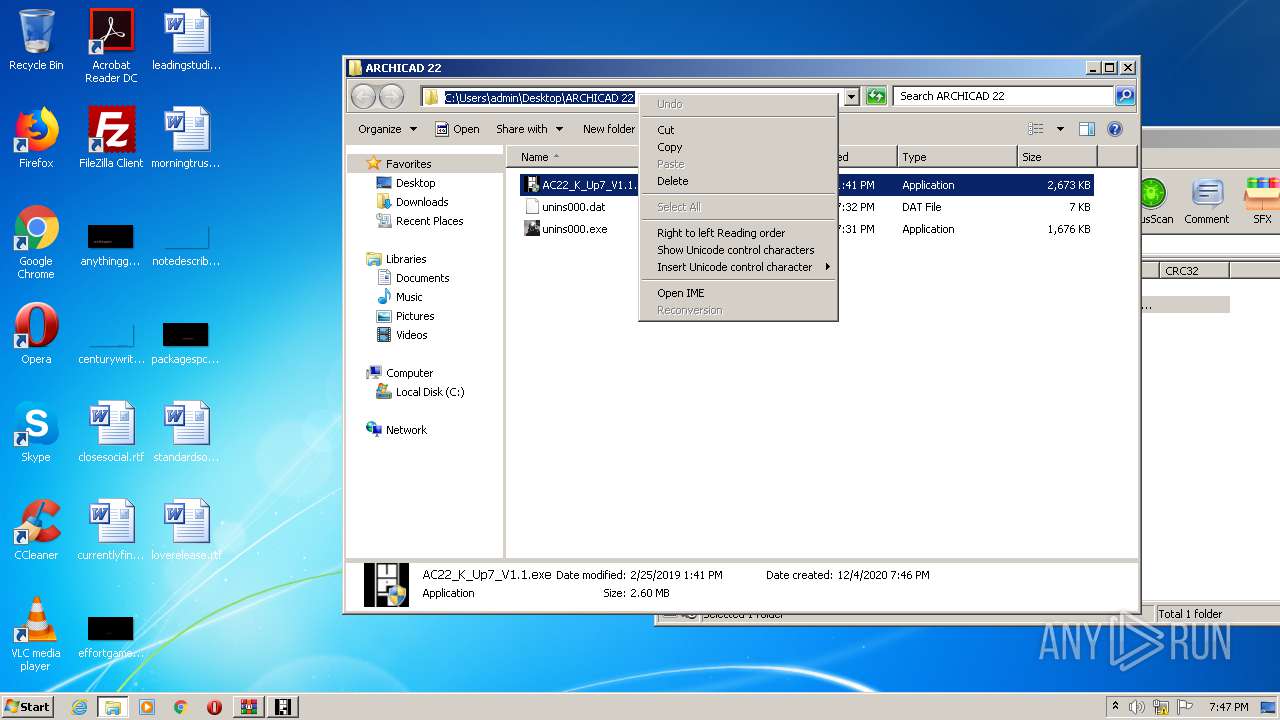
Task: Open CCleaner desktop shortcut
Action: 36,530
